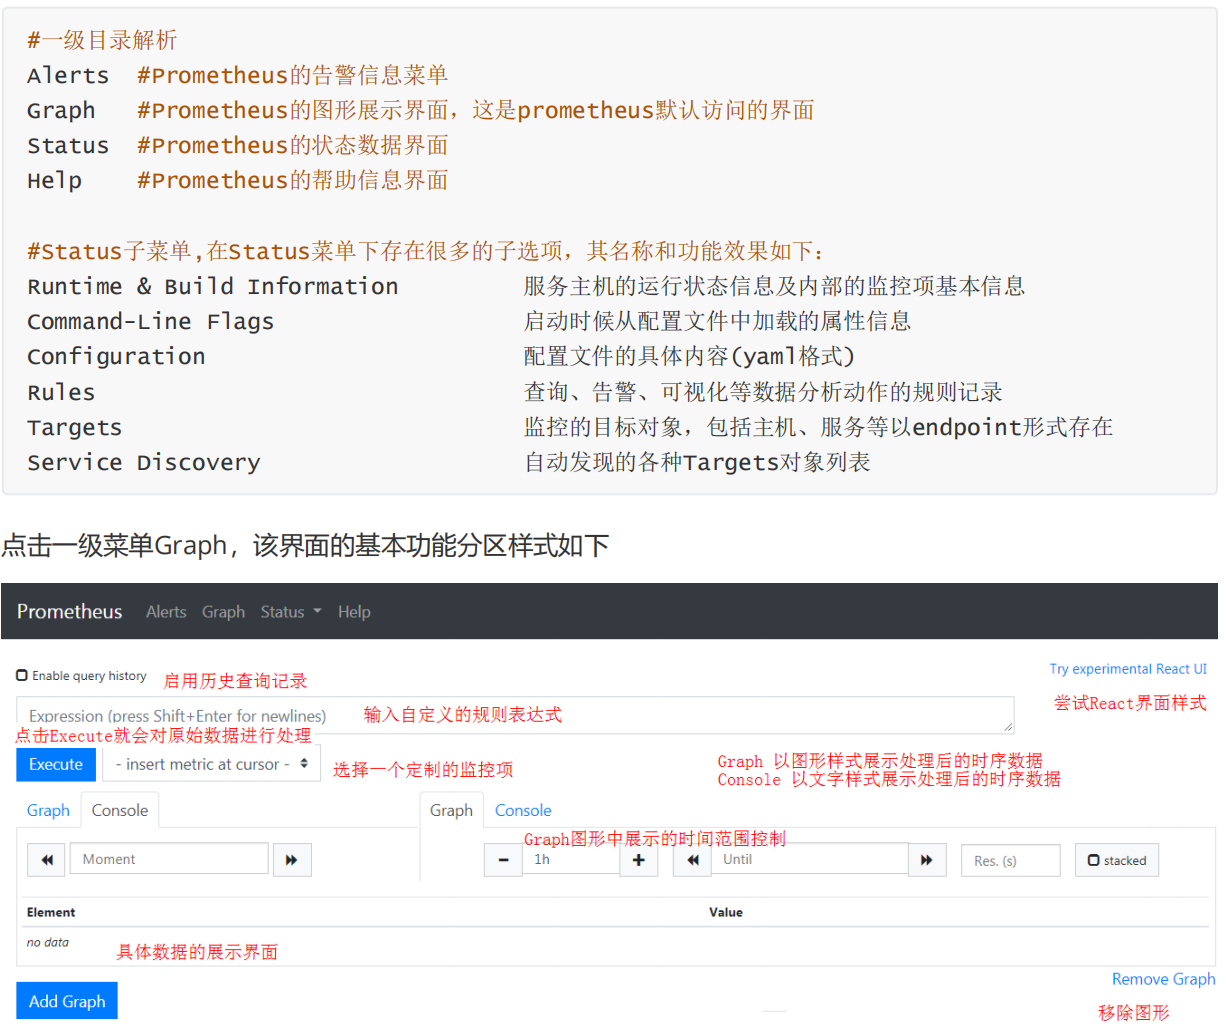Switch to the Graph tab in the left panel
The width and height of the screenshot is (1226, 1026).
point(48,810)
